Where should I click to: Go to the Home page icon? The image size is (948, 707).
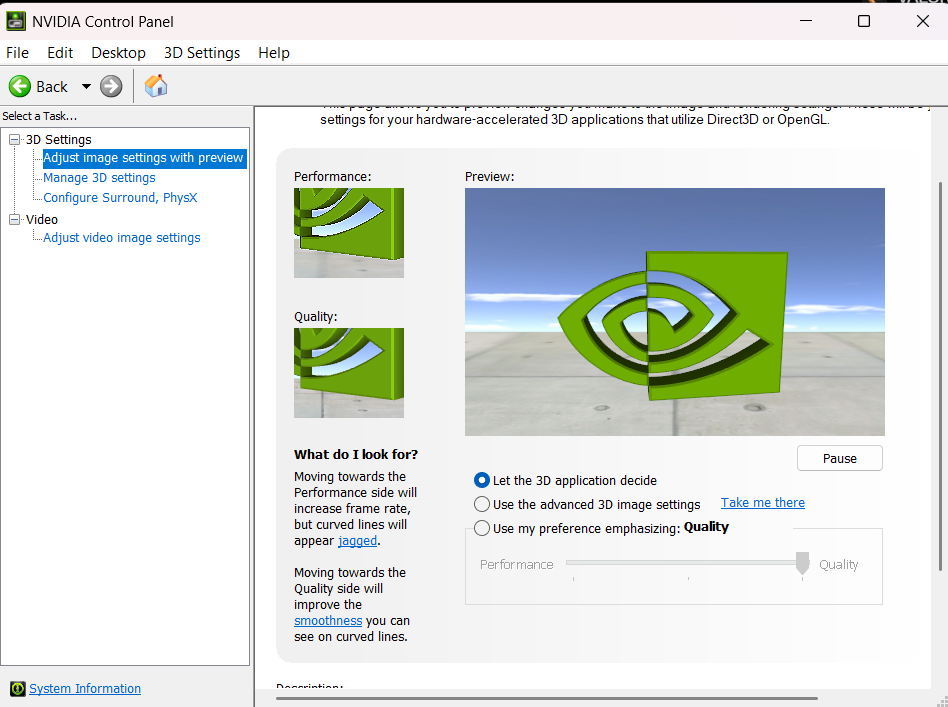point(156,86)
